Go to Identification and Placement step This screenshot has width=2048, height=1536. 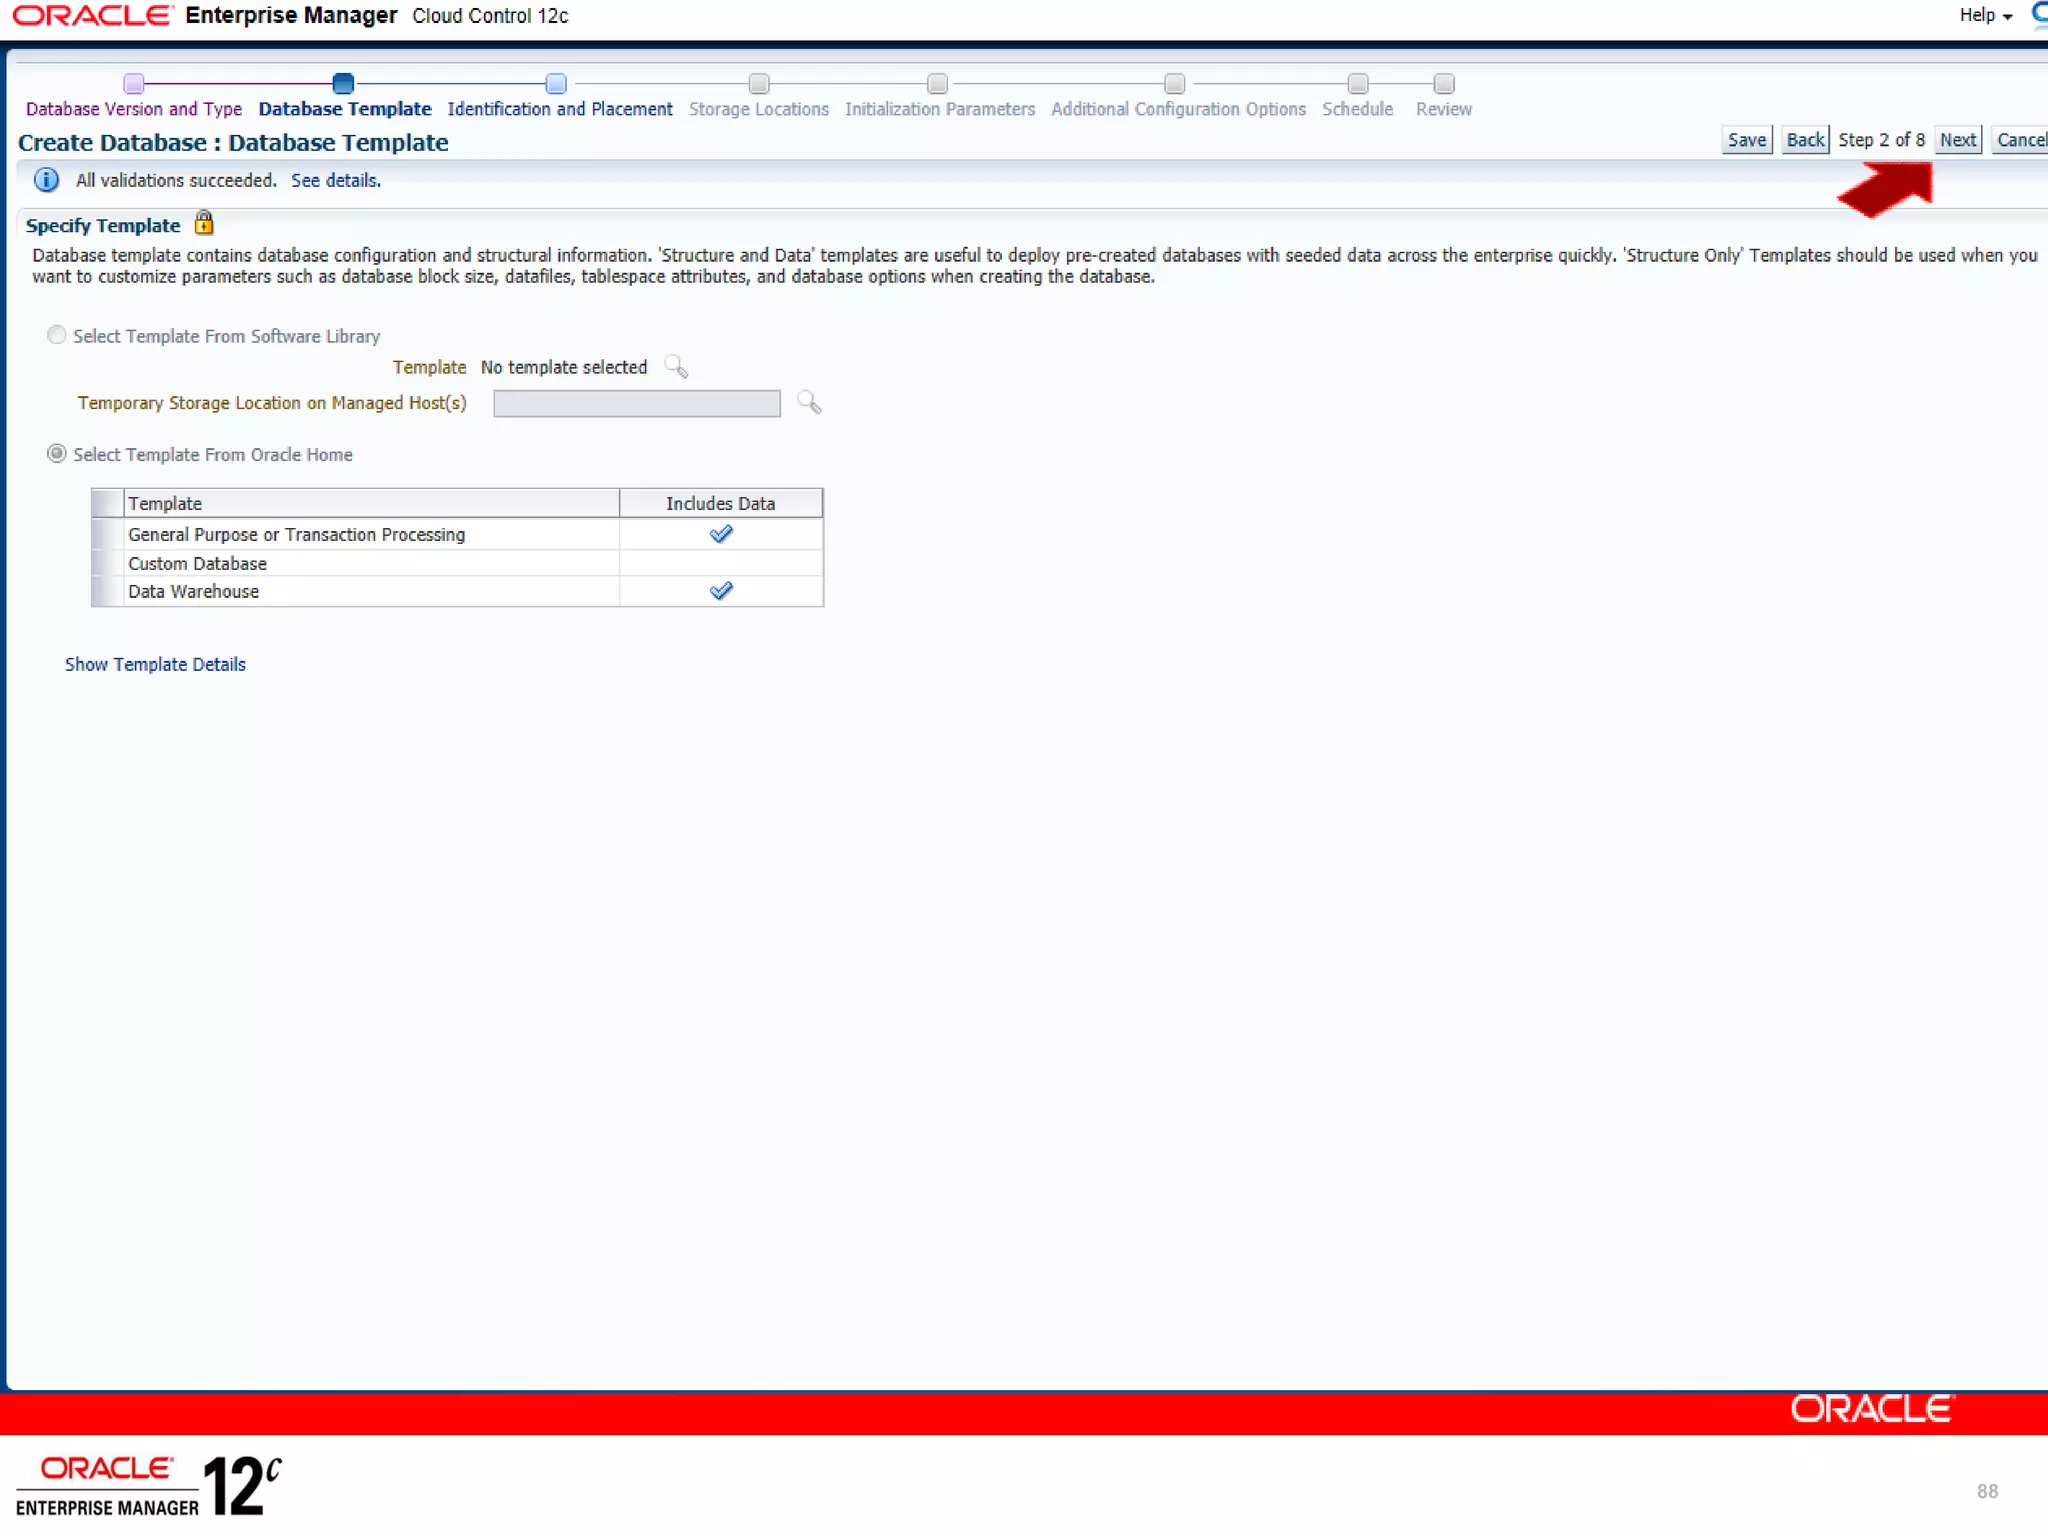click(559, 109)
